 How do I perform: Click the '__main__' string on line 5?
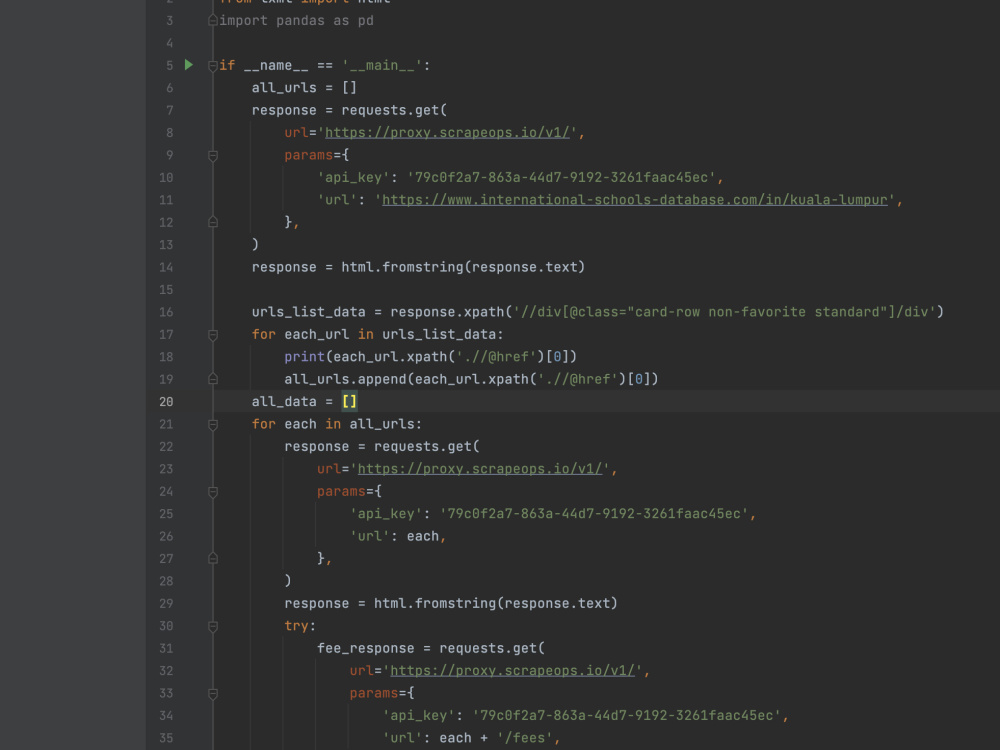pos(382,65)
